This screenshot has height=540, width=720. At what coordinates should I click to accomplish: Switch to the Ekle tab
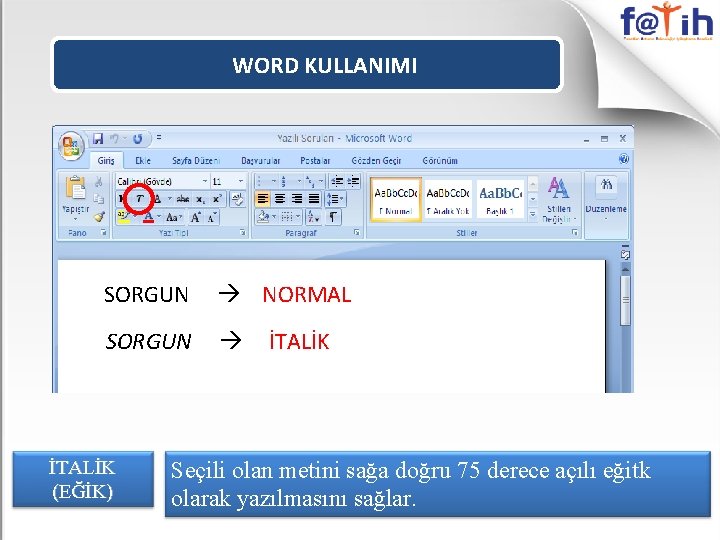[143, 161]
